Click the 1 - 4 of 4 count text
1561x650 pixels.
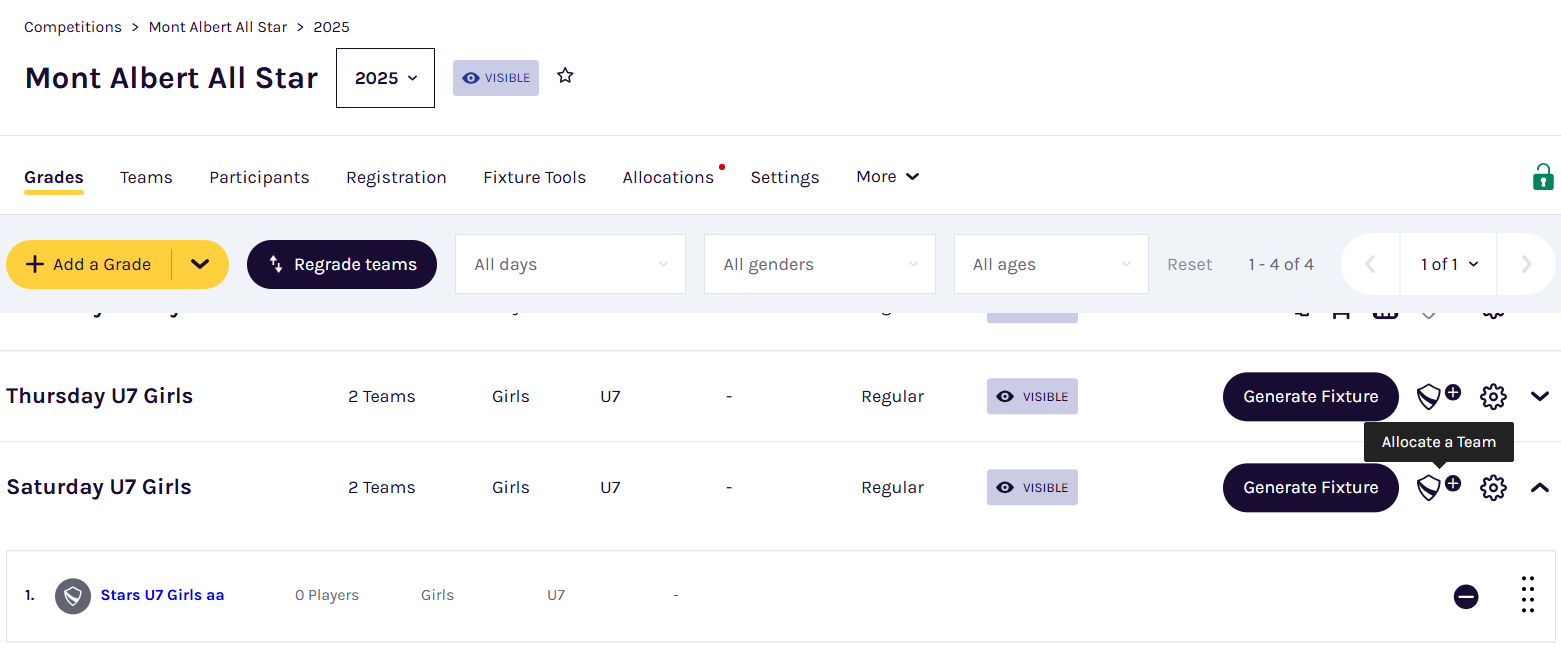tap(1281, 264)
